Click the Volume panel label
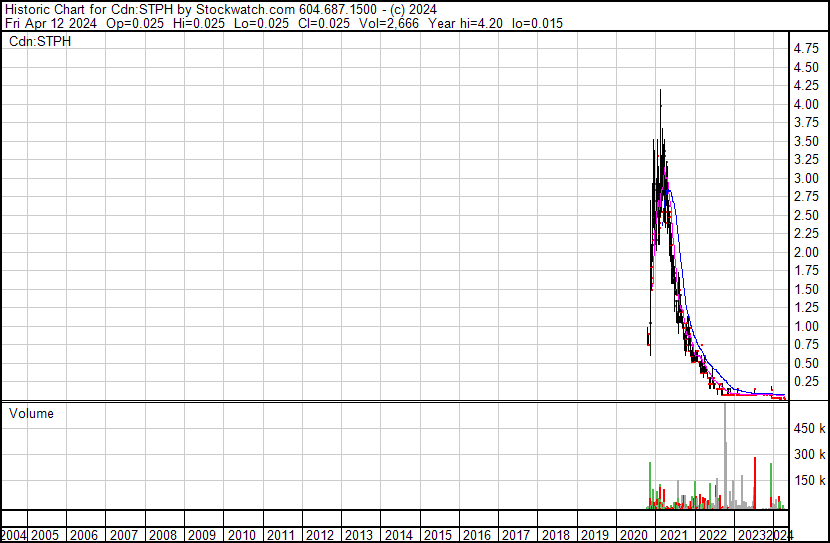Image resolution: width=830 pixels, height=543 pixels. click(31, 413)
